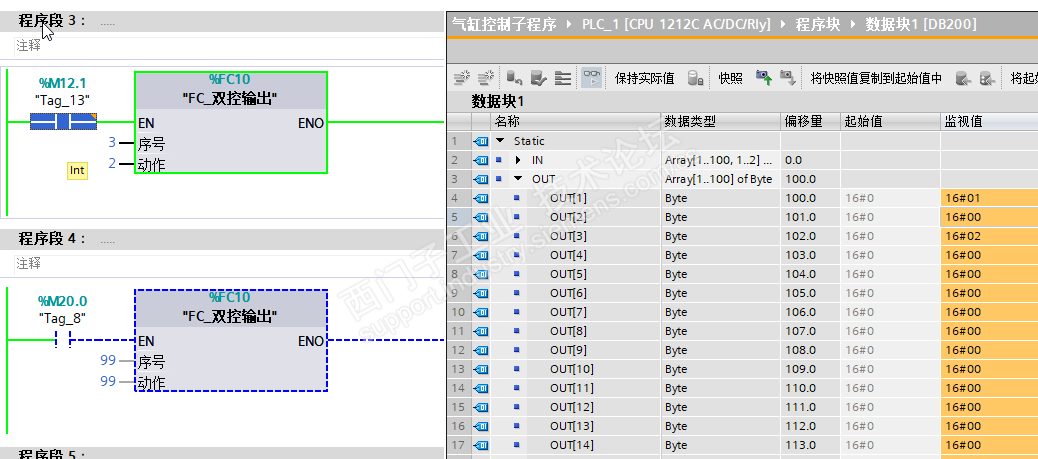Click PLC_1 [CPU 1212C AC/DC/Rly] breadcrumb
Image resolution: width=1038 pixels, height=459 pixels.
[676, 25]
